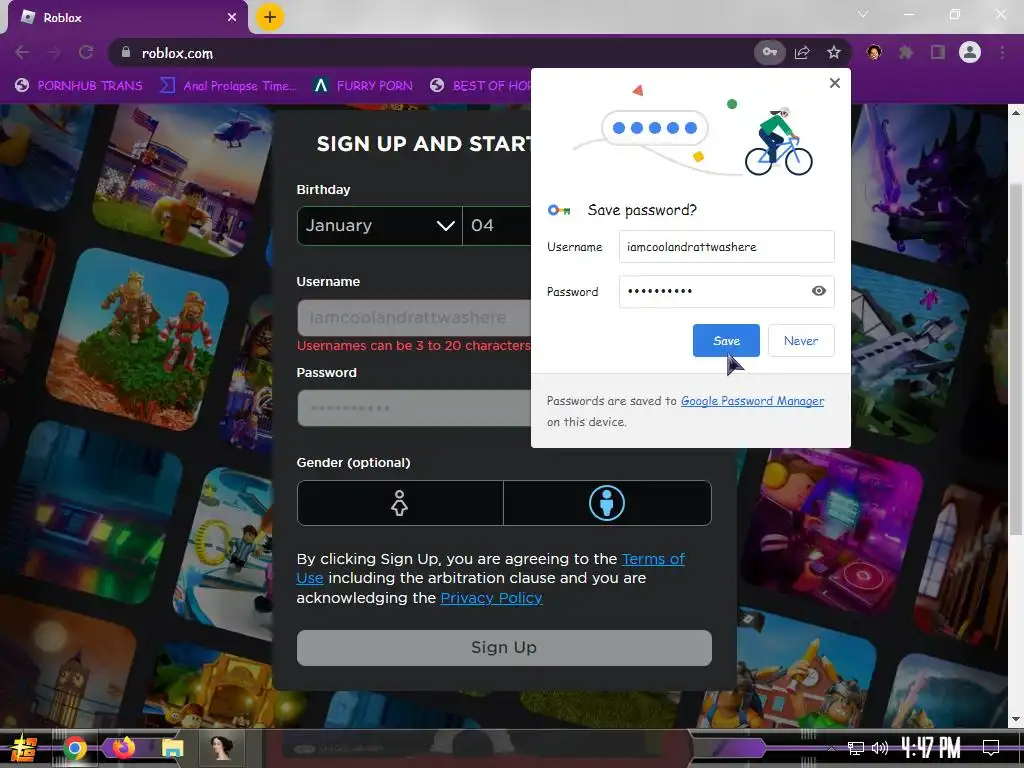Close the Roblox tab
1024x768 pixels.
click(232, 18)
